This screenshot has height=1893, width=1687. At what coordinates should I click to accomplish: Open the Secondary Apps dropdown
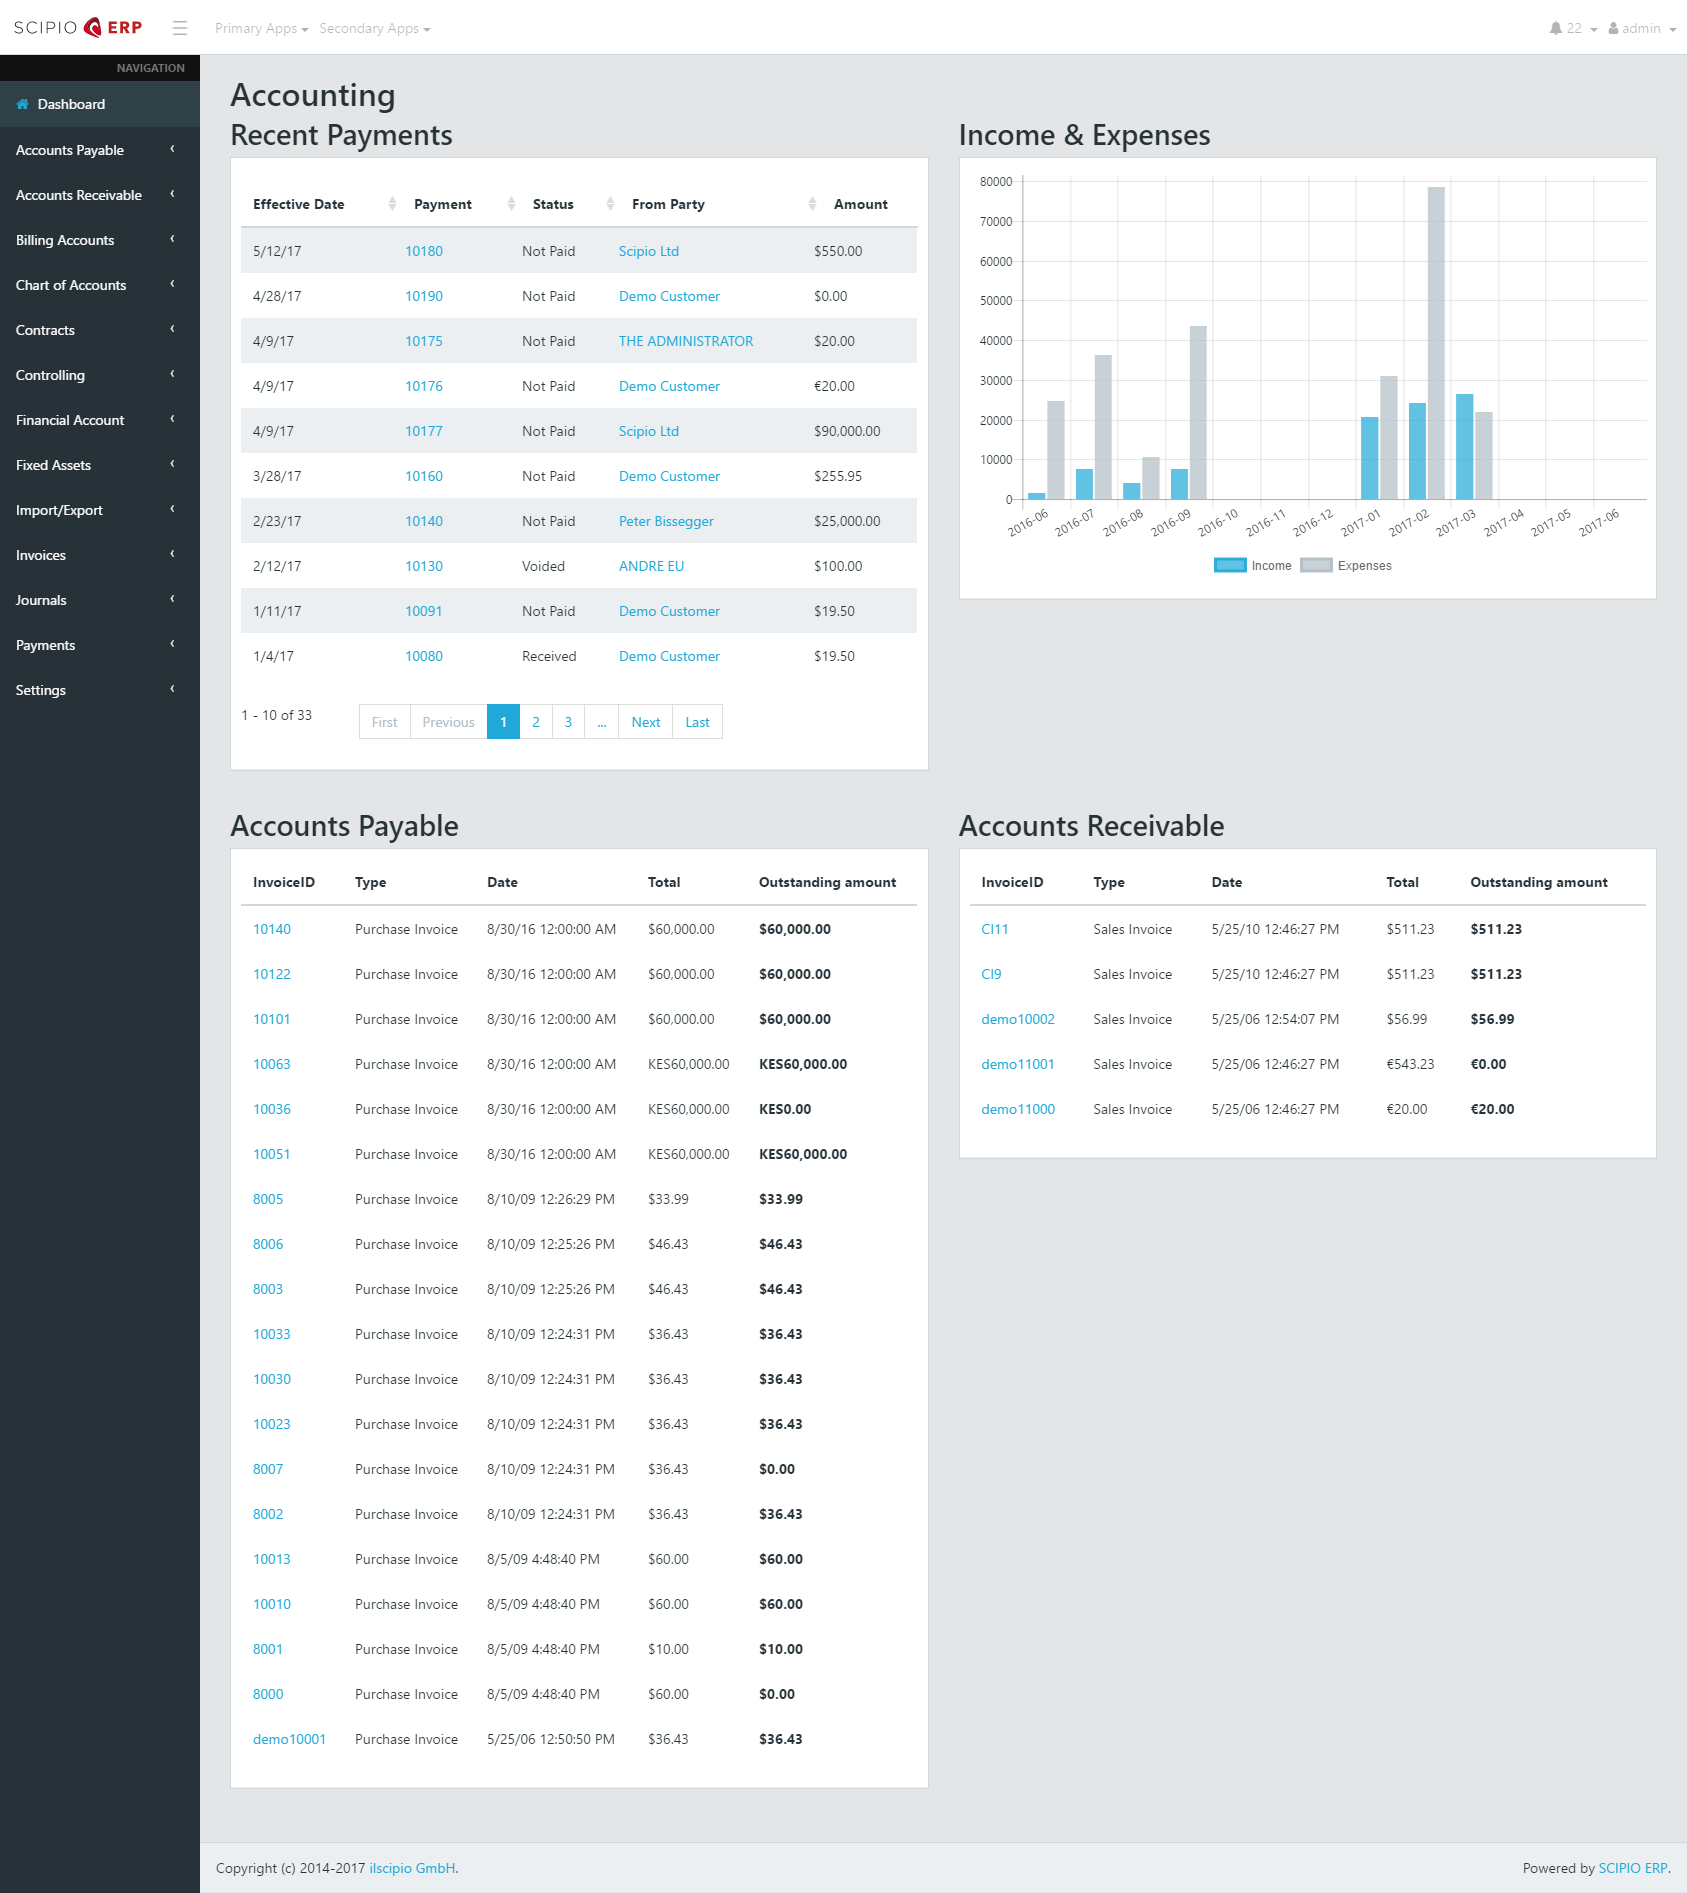pyautogui.click(x=374, y=28)
